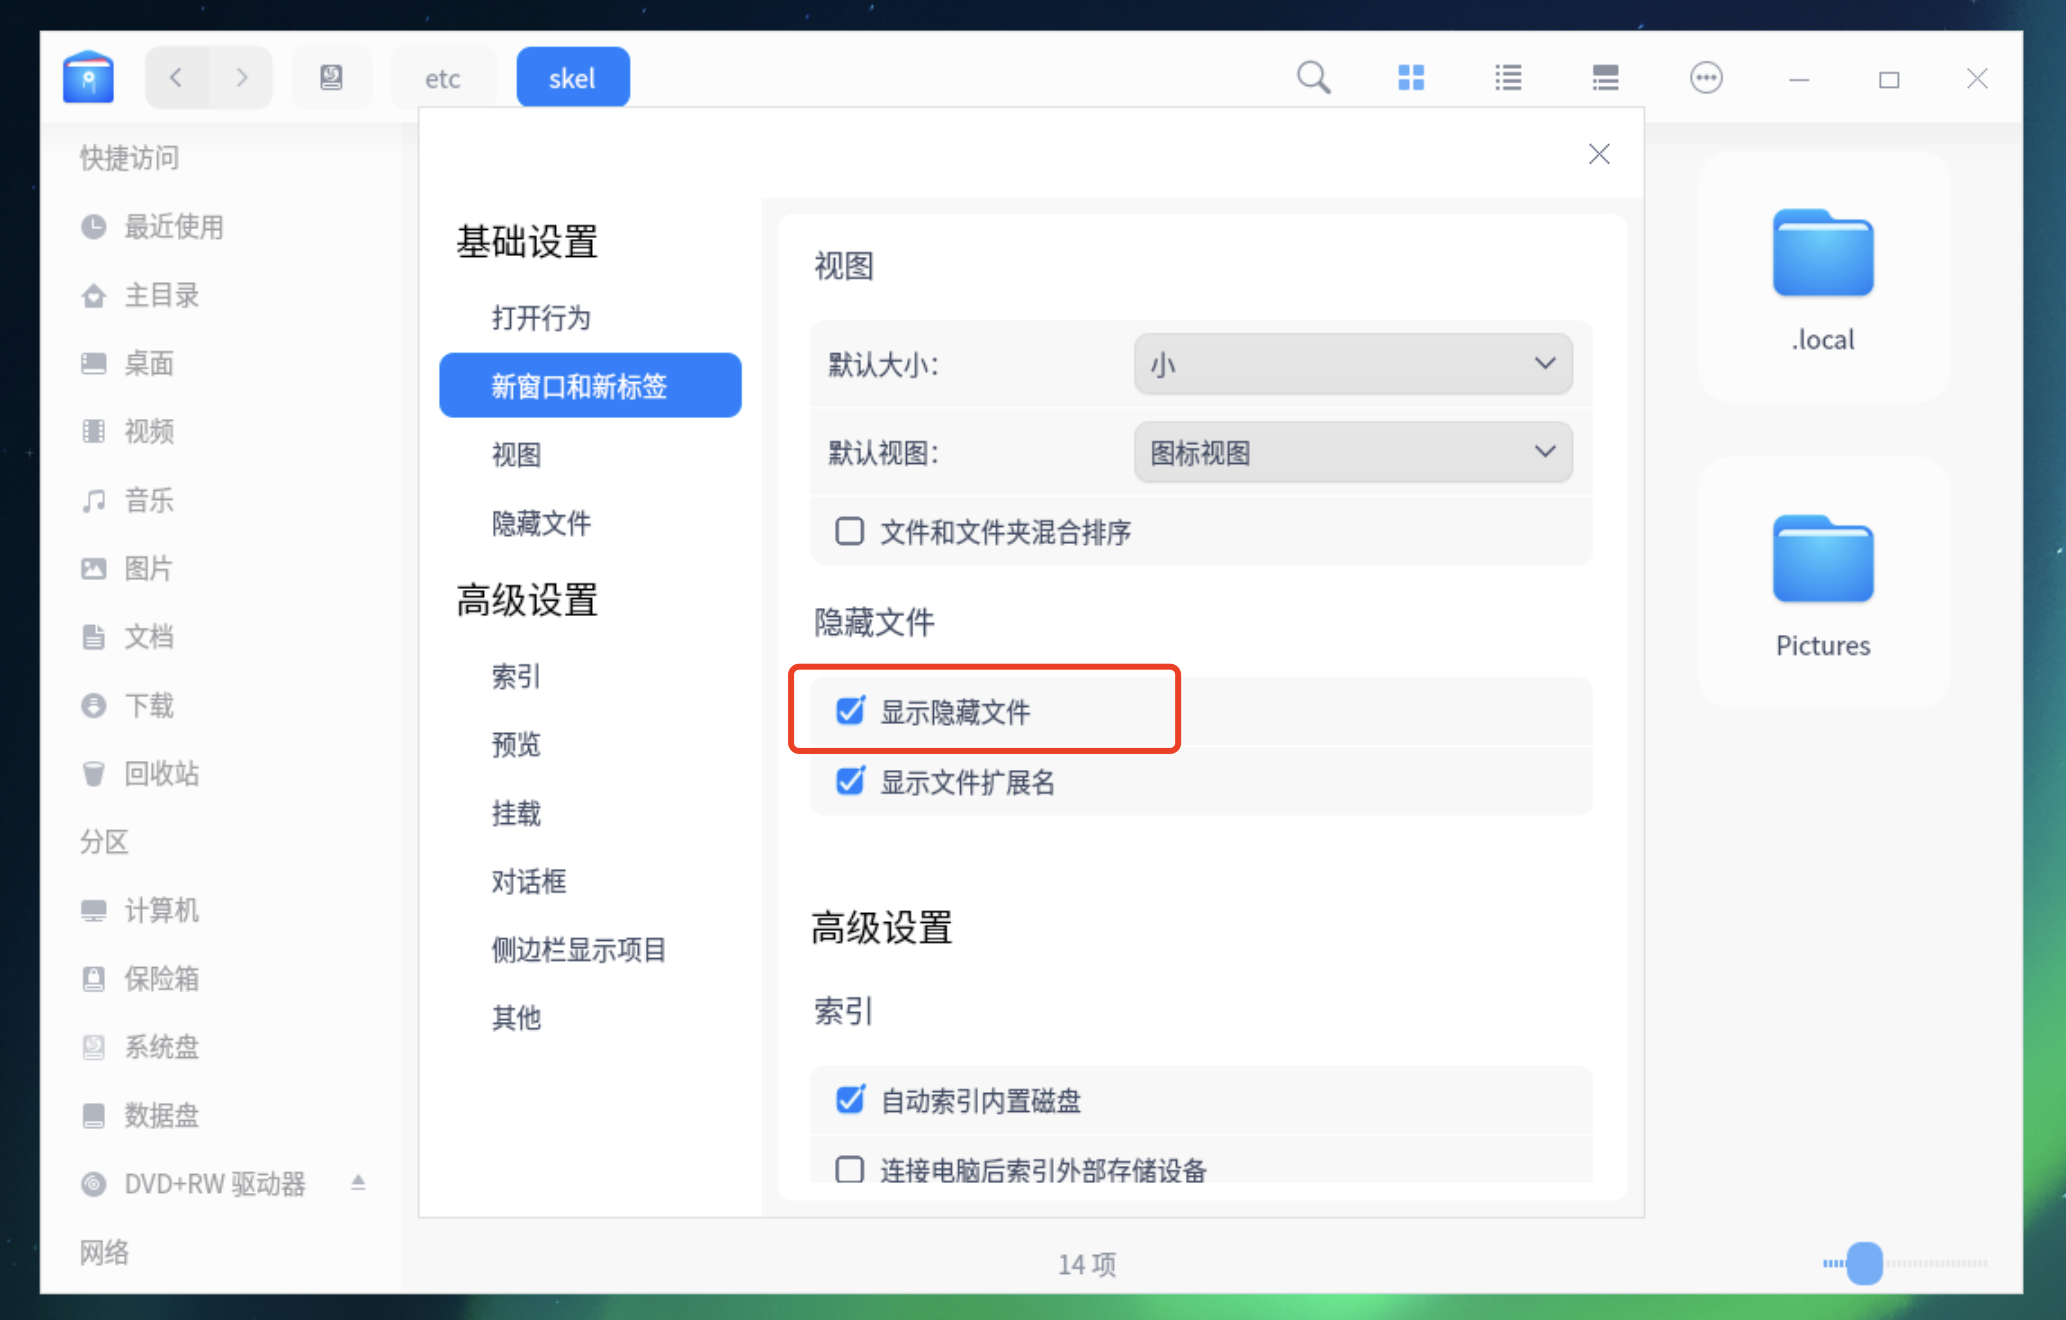Uncheck 显示文件扩展名 checkbox
Image resolution: width=2066 pixels, height=1320 pixels.
(850, 780)
